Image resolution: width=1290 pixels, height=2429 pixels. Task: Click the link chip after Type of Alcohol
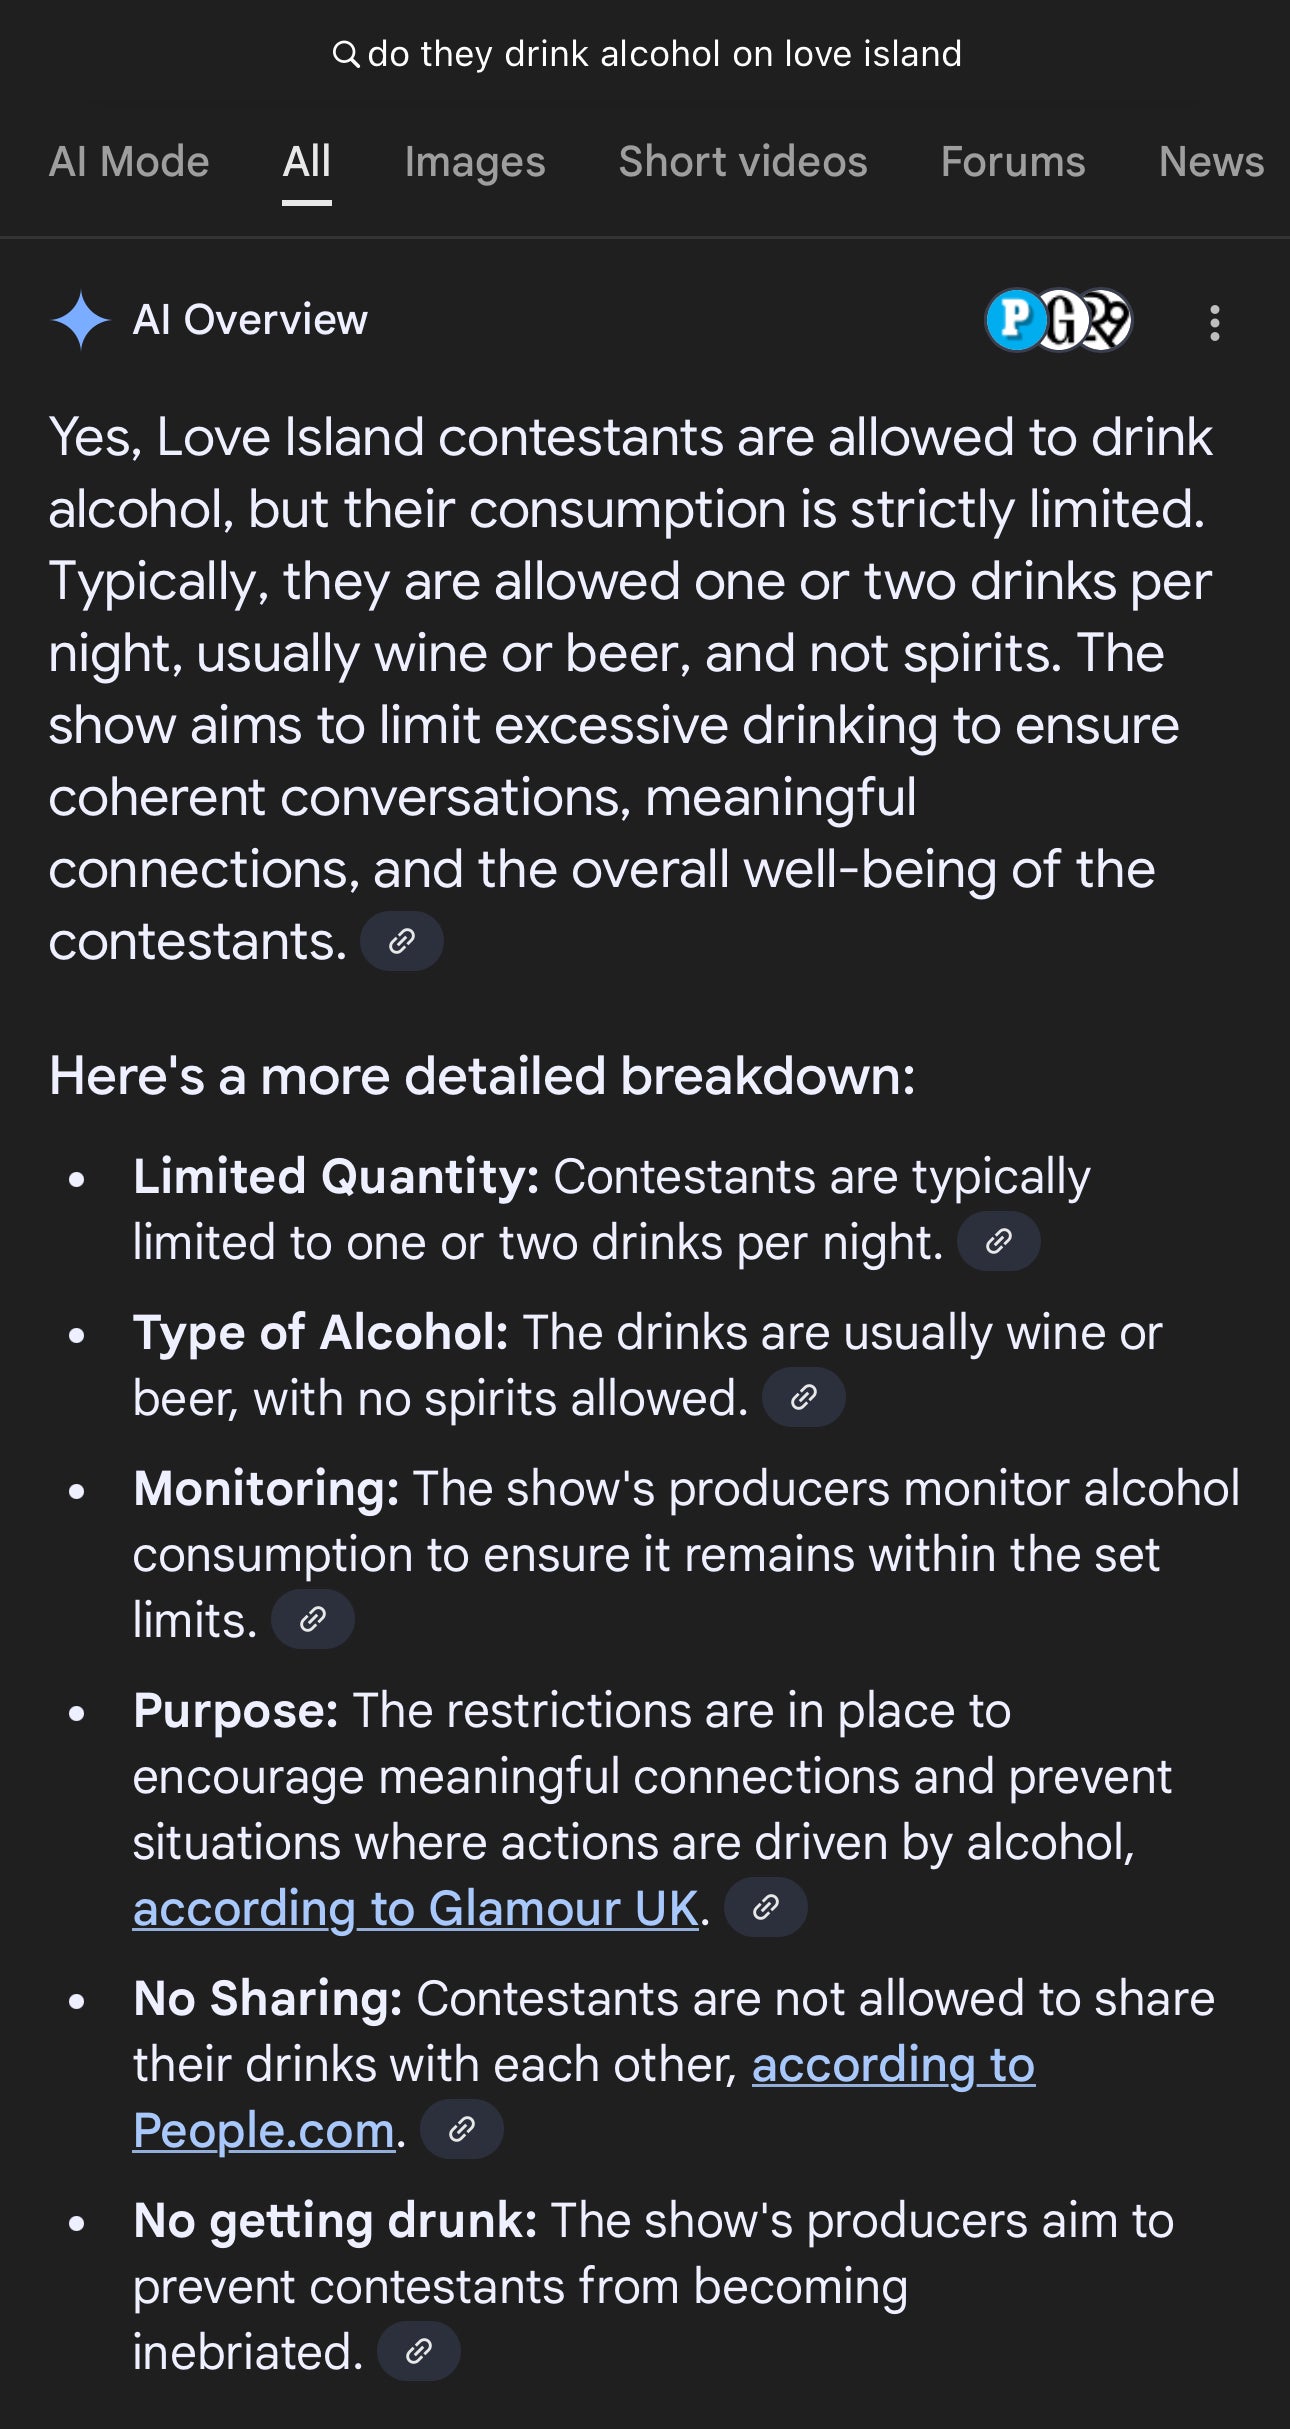pyautogui.click(x=804, y=1397)
